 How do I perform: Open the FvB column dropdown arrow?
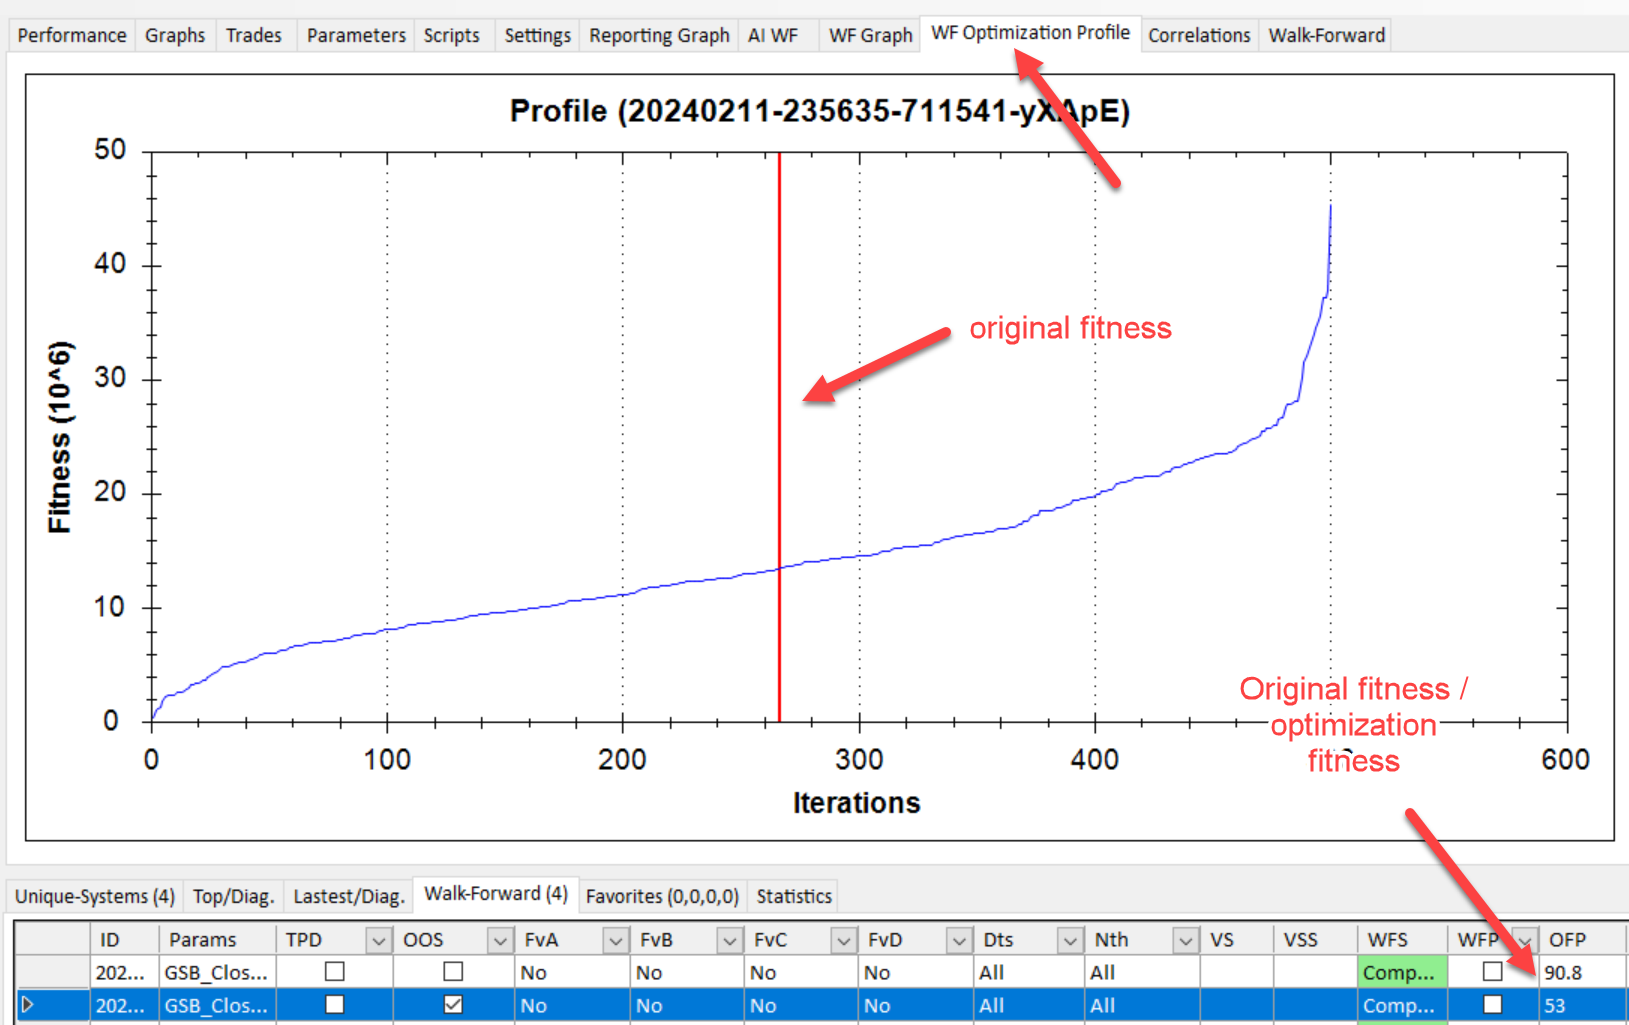[x=730, y=941]
